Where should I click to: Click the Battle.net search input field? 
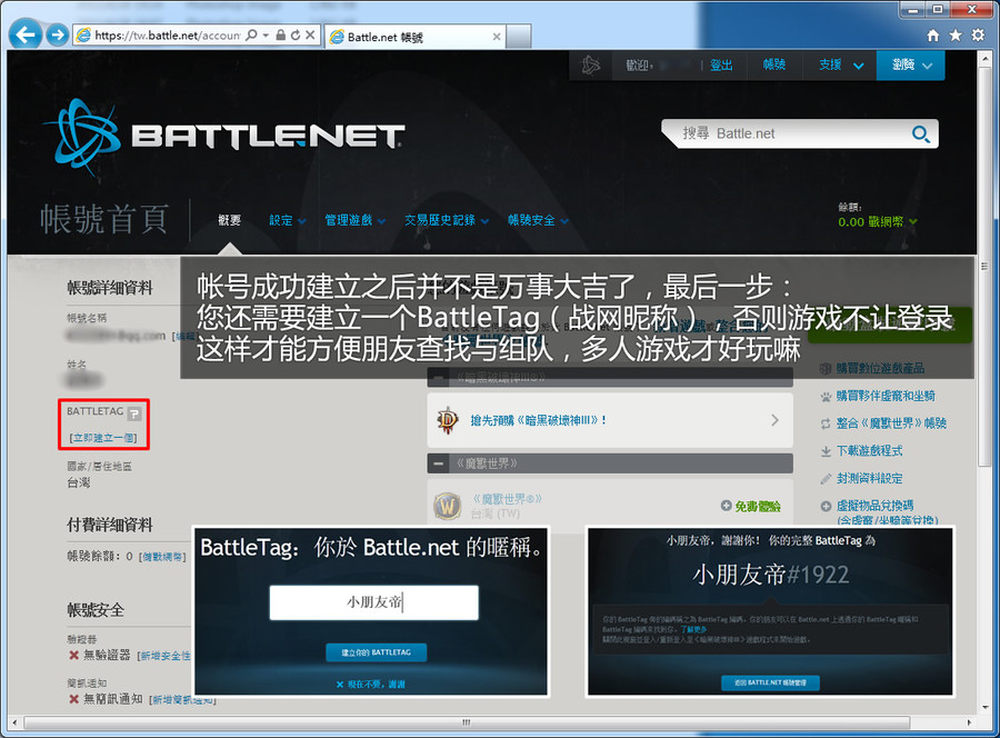(x=785, y=134)
